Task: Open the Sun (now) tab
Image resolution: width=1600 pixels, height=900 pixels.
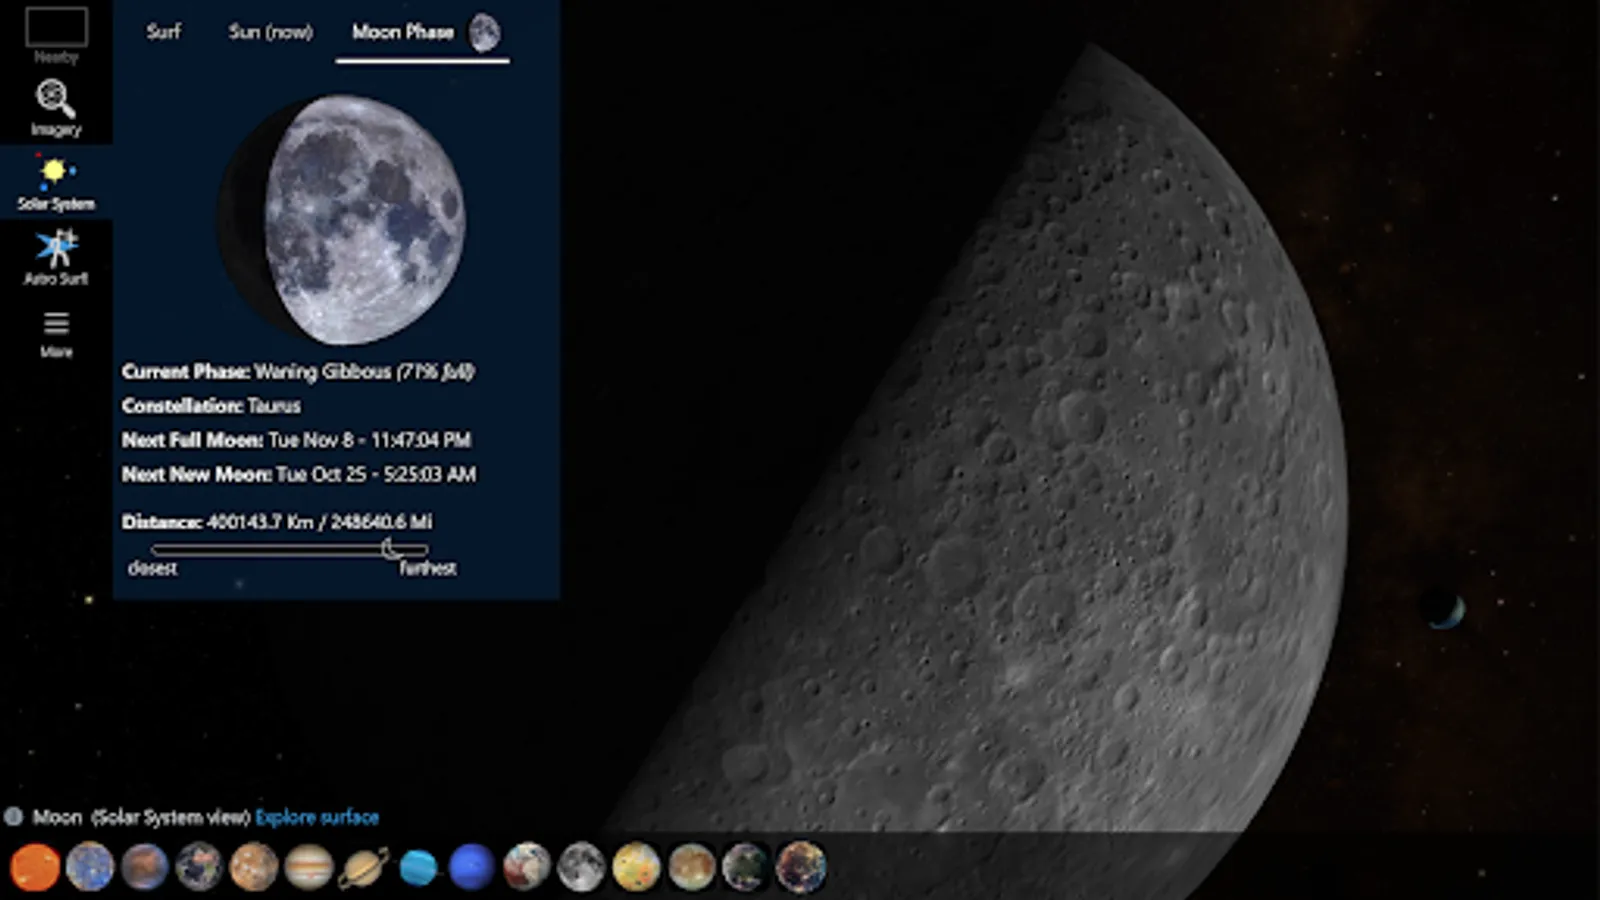Action: pyautogui.click(x=270, y=32)
